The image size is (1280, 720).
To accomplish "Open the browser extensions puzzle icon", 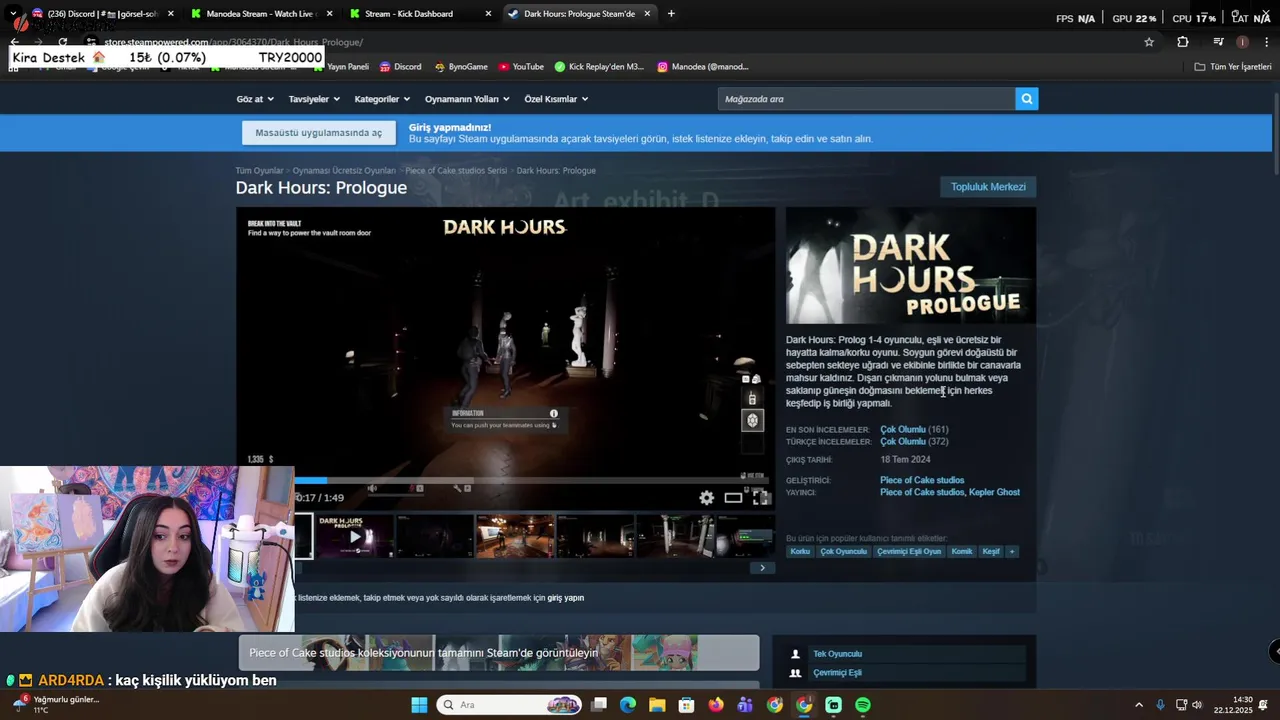I will (1183, 42).
